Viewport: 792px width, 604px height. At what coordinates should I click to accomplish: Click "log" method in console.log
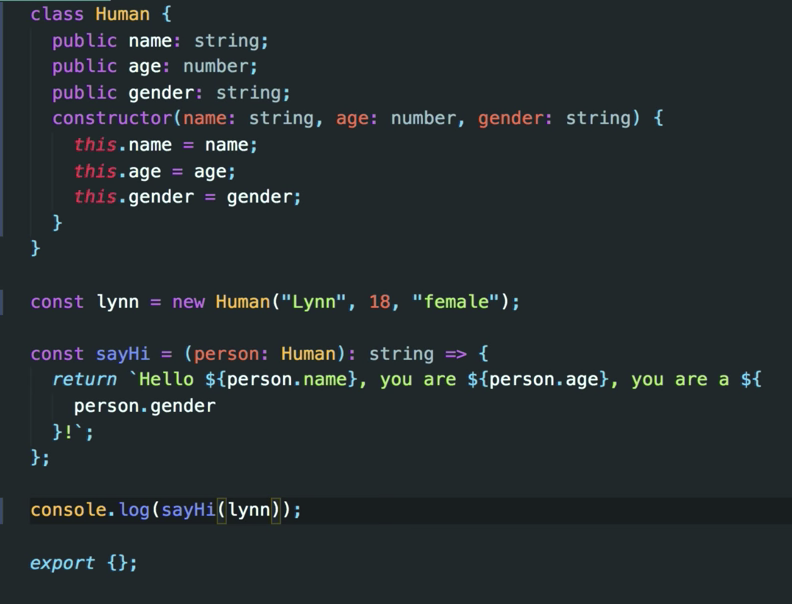(134, 510)
